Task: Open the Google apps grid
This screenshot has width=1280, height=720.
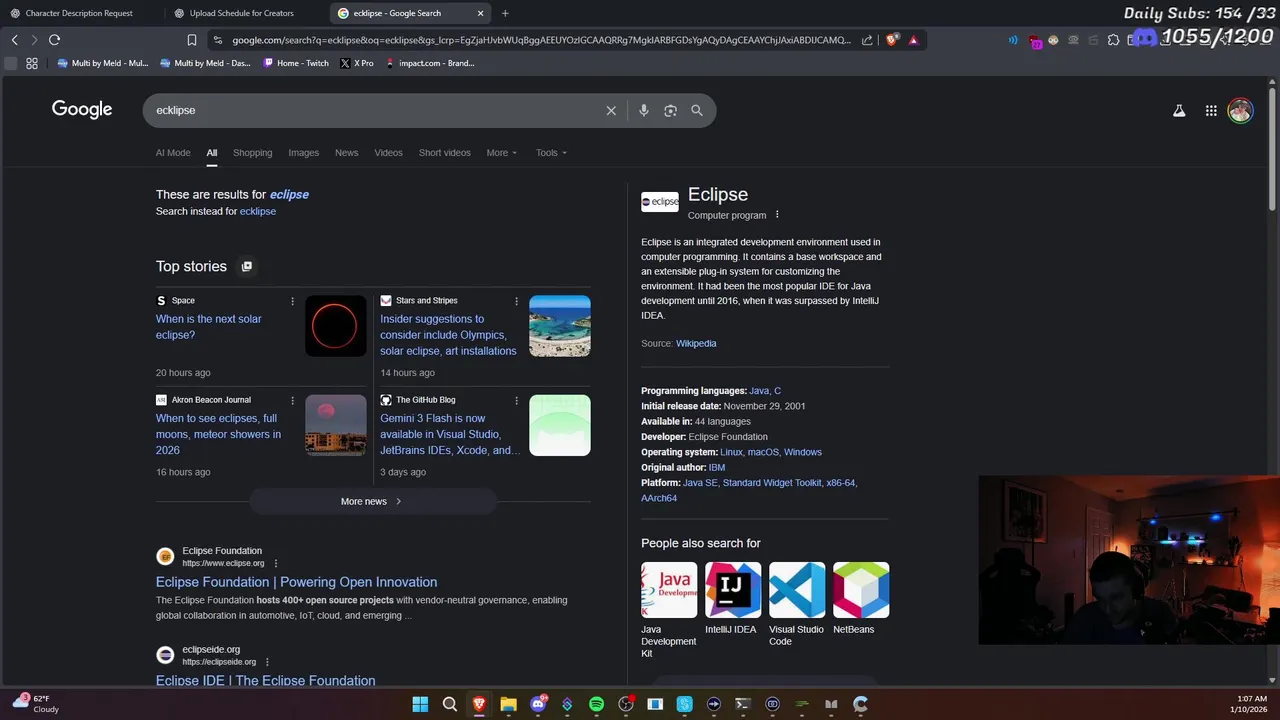Action: point(1211,111)
